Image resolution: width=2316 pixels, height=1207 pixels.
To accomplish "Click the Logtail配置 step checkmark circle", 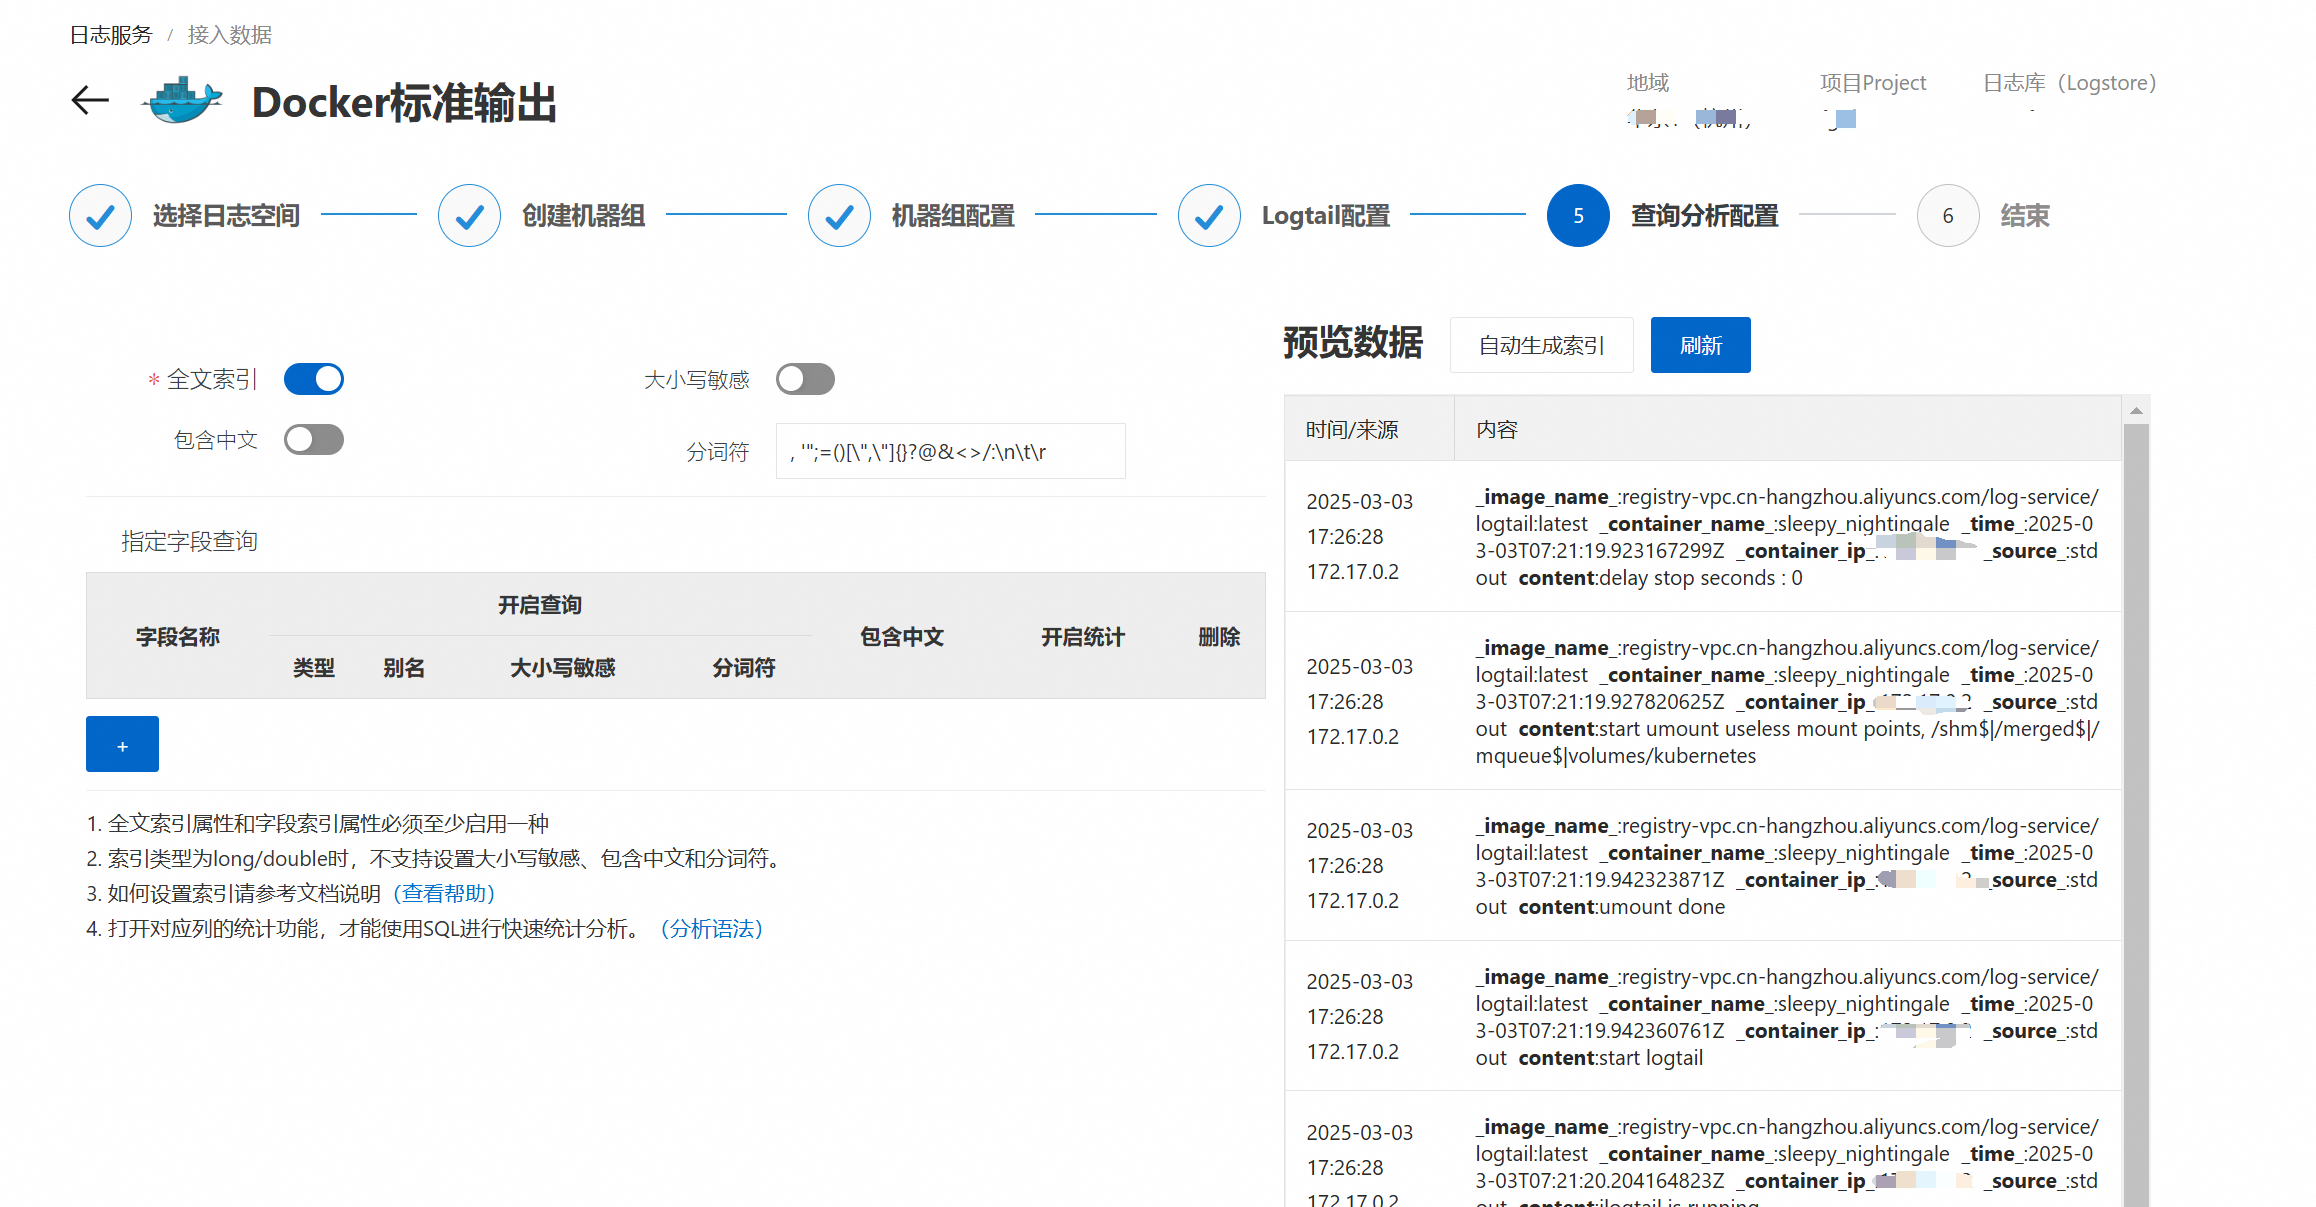I will coord(1209,216).
